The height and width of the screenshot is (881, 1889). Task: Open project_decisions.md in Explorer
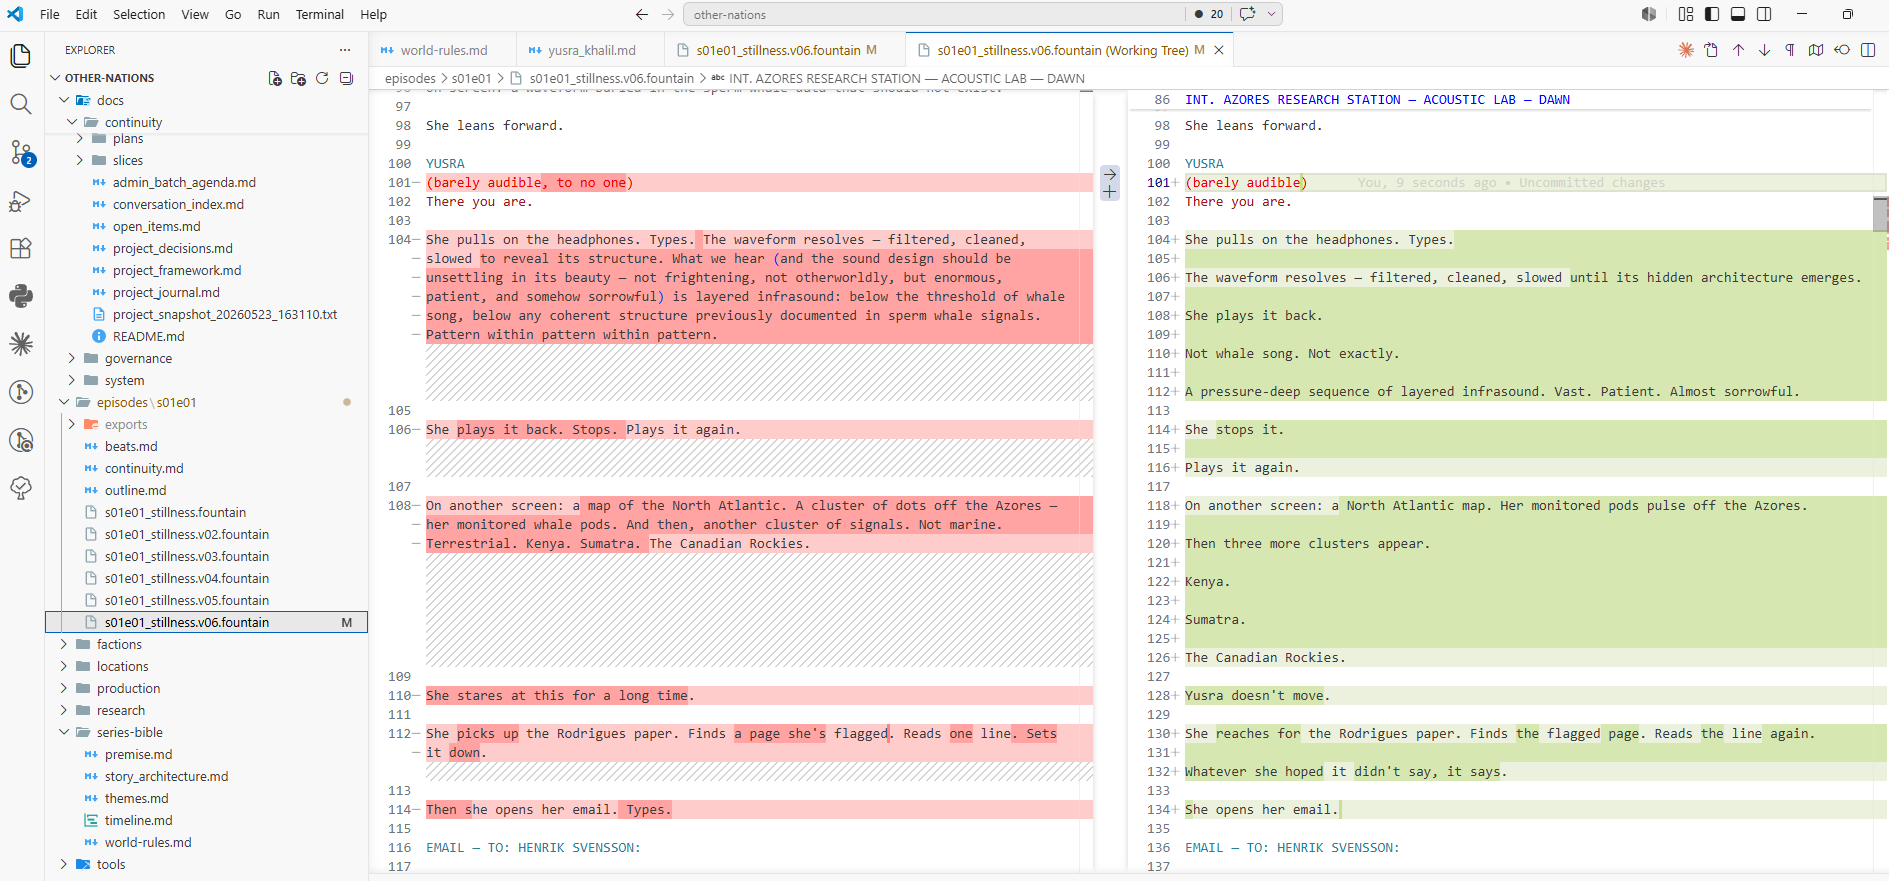pyautogui.click(x=172, y=248)
